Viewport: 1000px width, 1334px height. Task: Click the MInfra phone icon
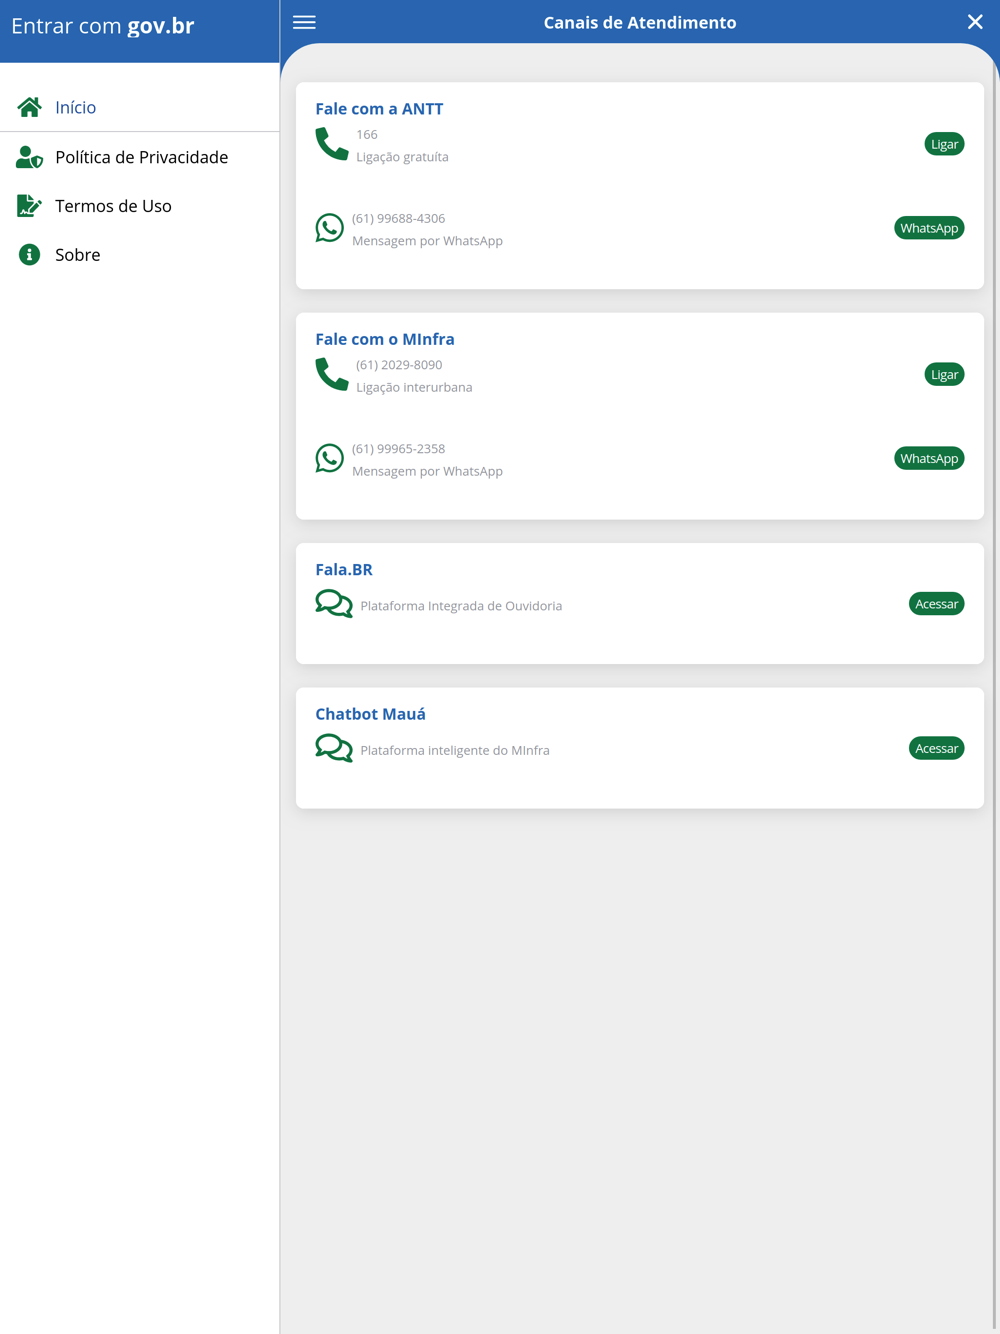click(331, 374)
